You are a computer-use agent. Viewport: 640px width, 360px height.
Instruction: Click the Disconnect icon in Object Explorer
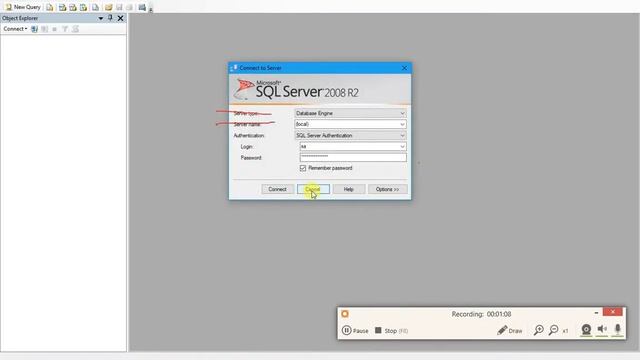[x=44, y=29]
